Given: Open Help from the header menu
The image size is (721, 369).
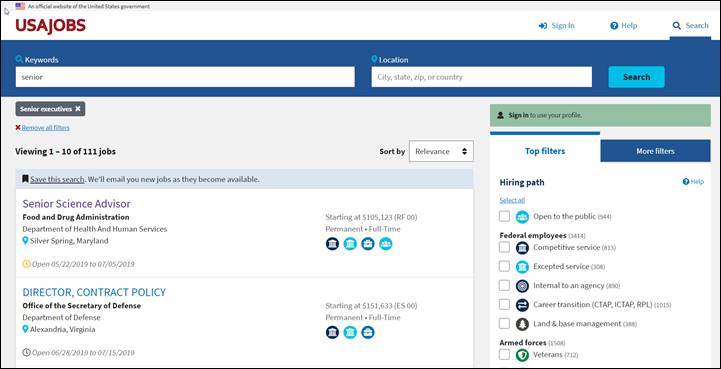Looking at the screenshot, I should [624, 26].
